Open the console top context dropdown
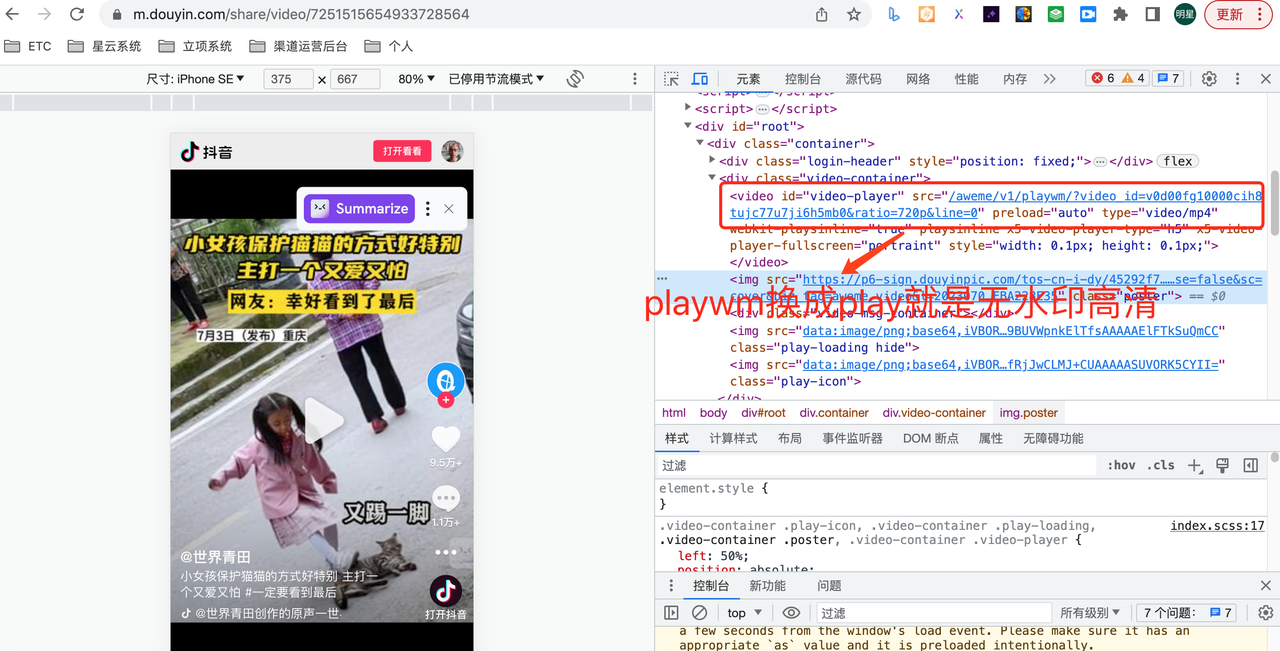This screenshot has height=651, width=1280. 745,612
